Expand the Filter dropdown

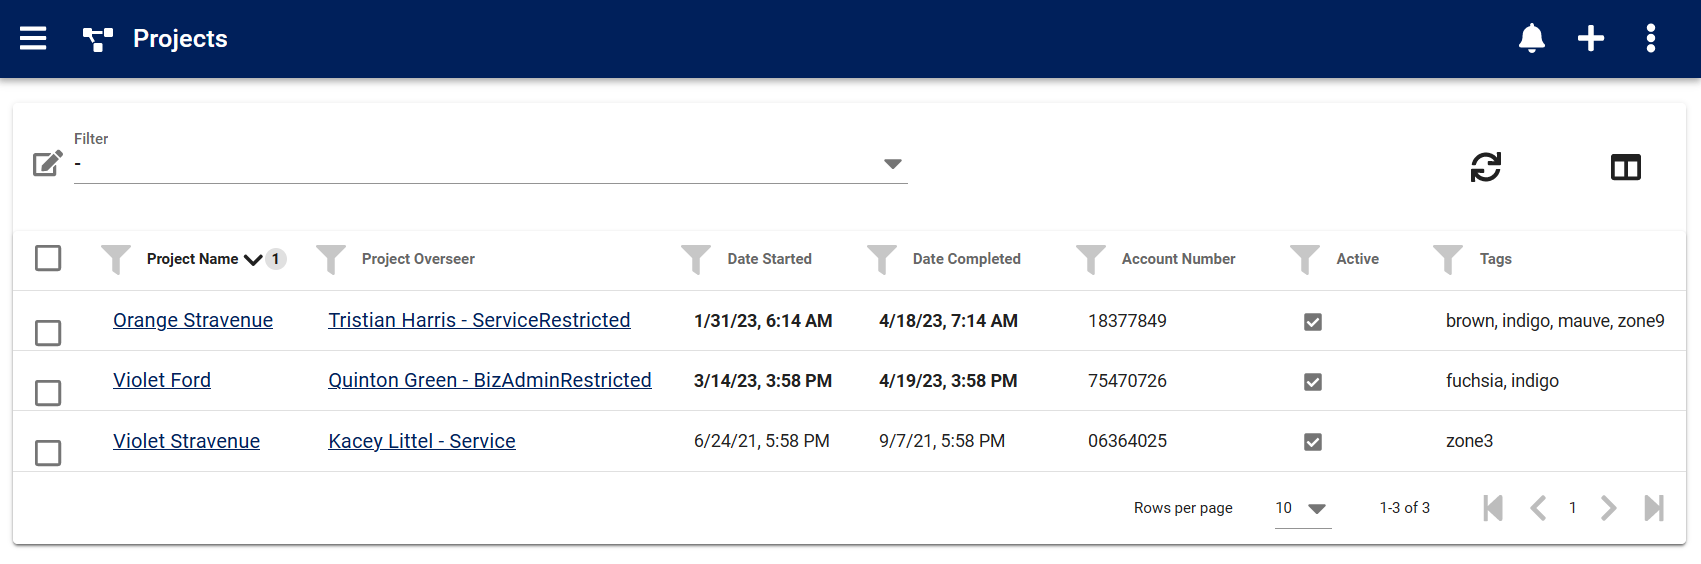tap(892, 164)
